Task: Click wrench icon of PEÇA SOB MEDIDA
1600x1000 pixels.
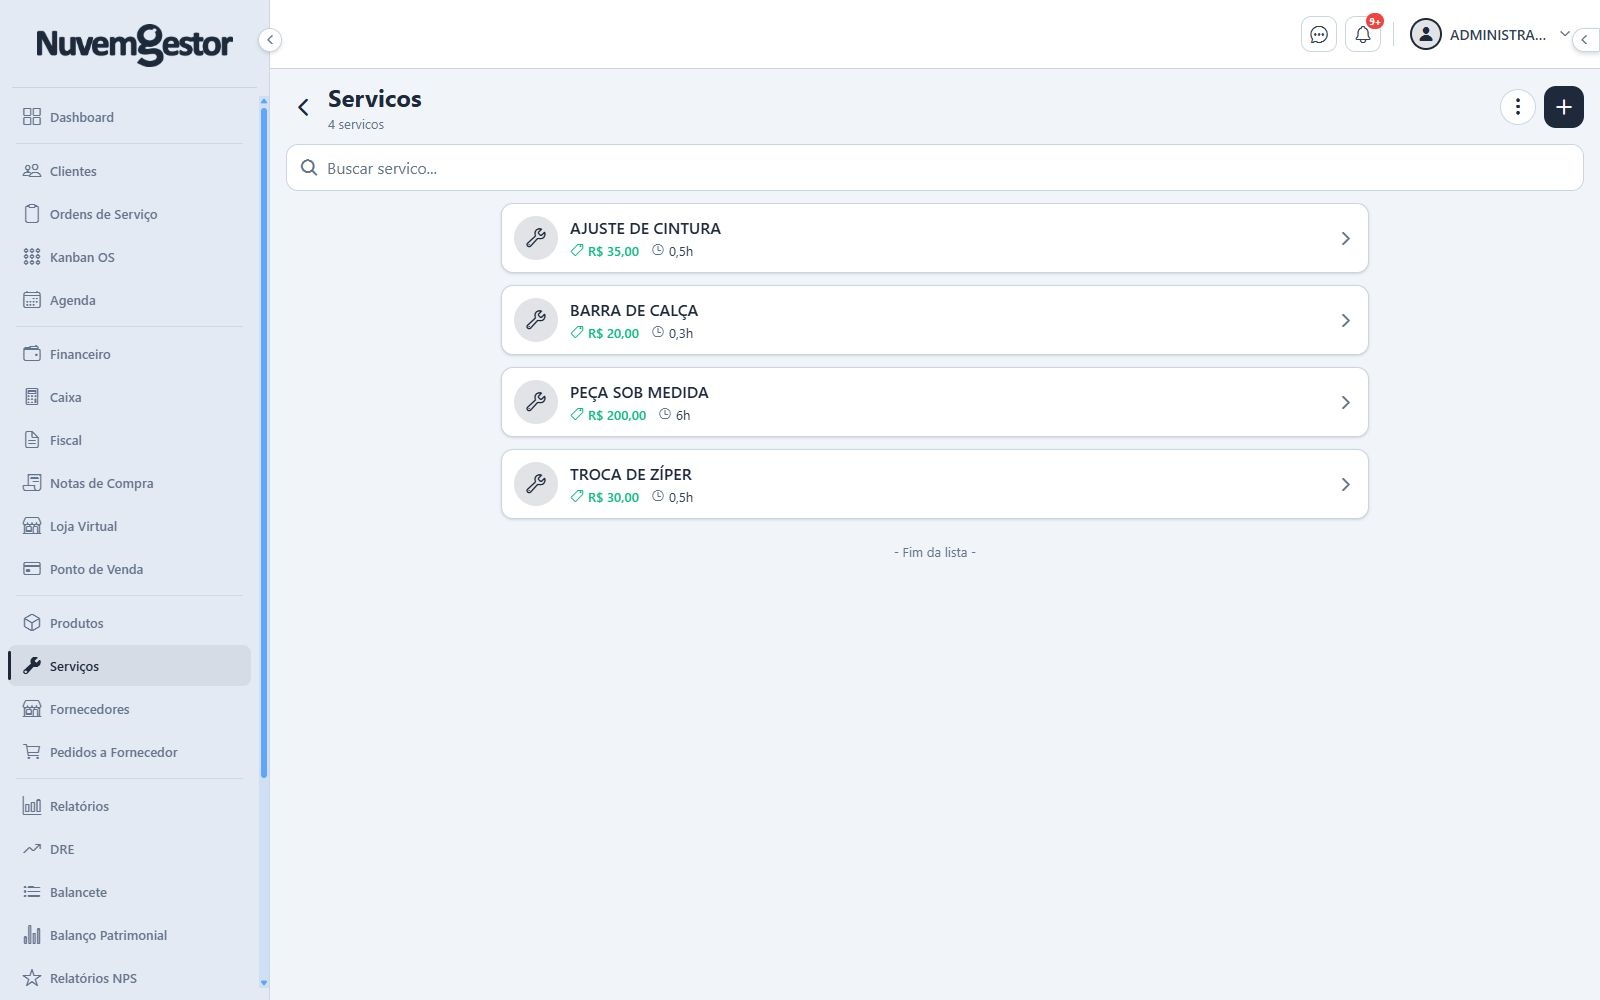Action: (x=536, y=402)
